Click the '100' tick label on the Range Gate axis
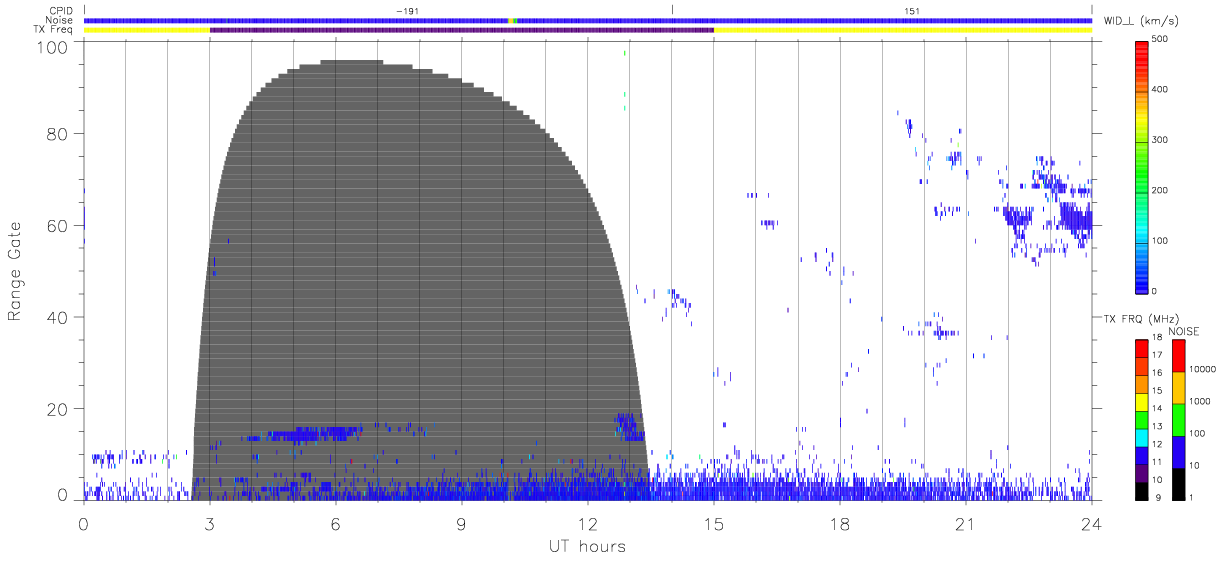 [51, 47]
